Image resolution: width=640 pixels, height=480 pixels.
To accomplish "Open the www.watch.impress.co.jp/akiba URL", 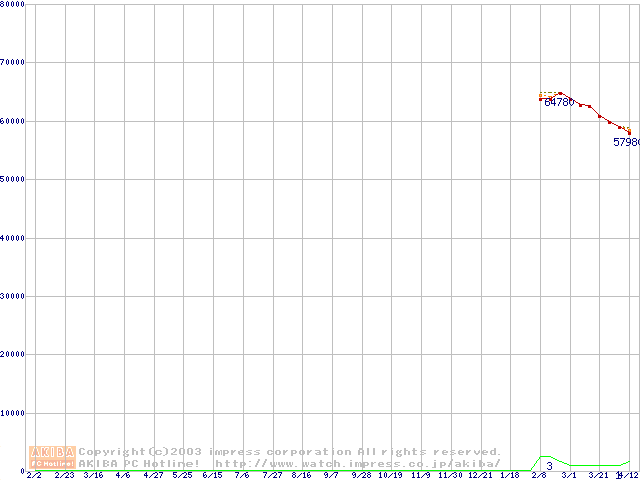I will pyautogui.click(x=357, y=463).
